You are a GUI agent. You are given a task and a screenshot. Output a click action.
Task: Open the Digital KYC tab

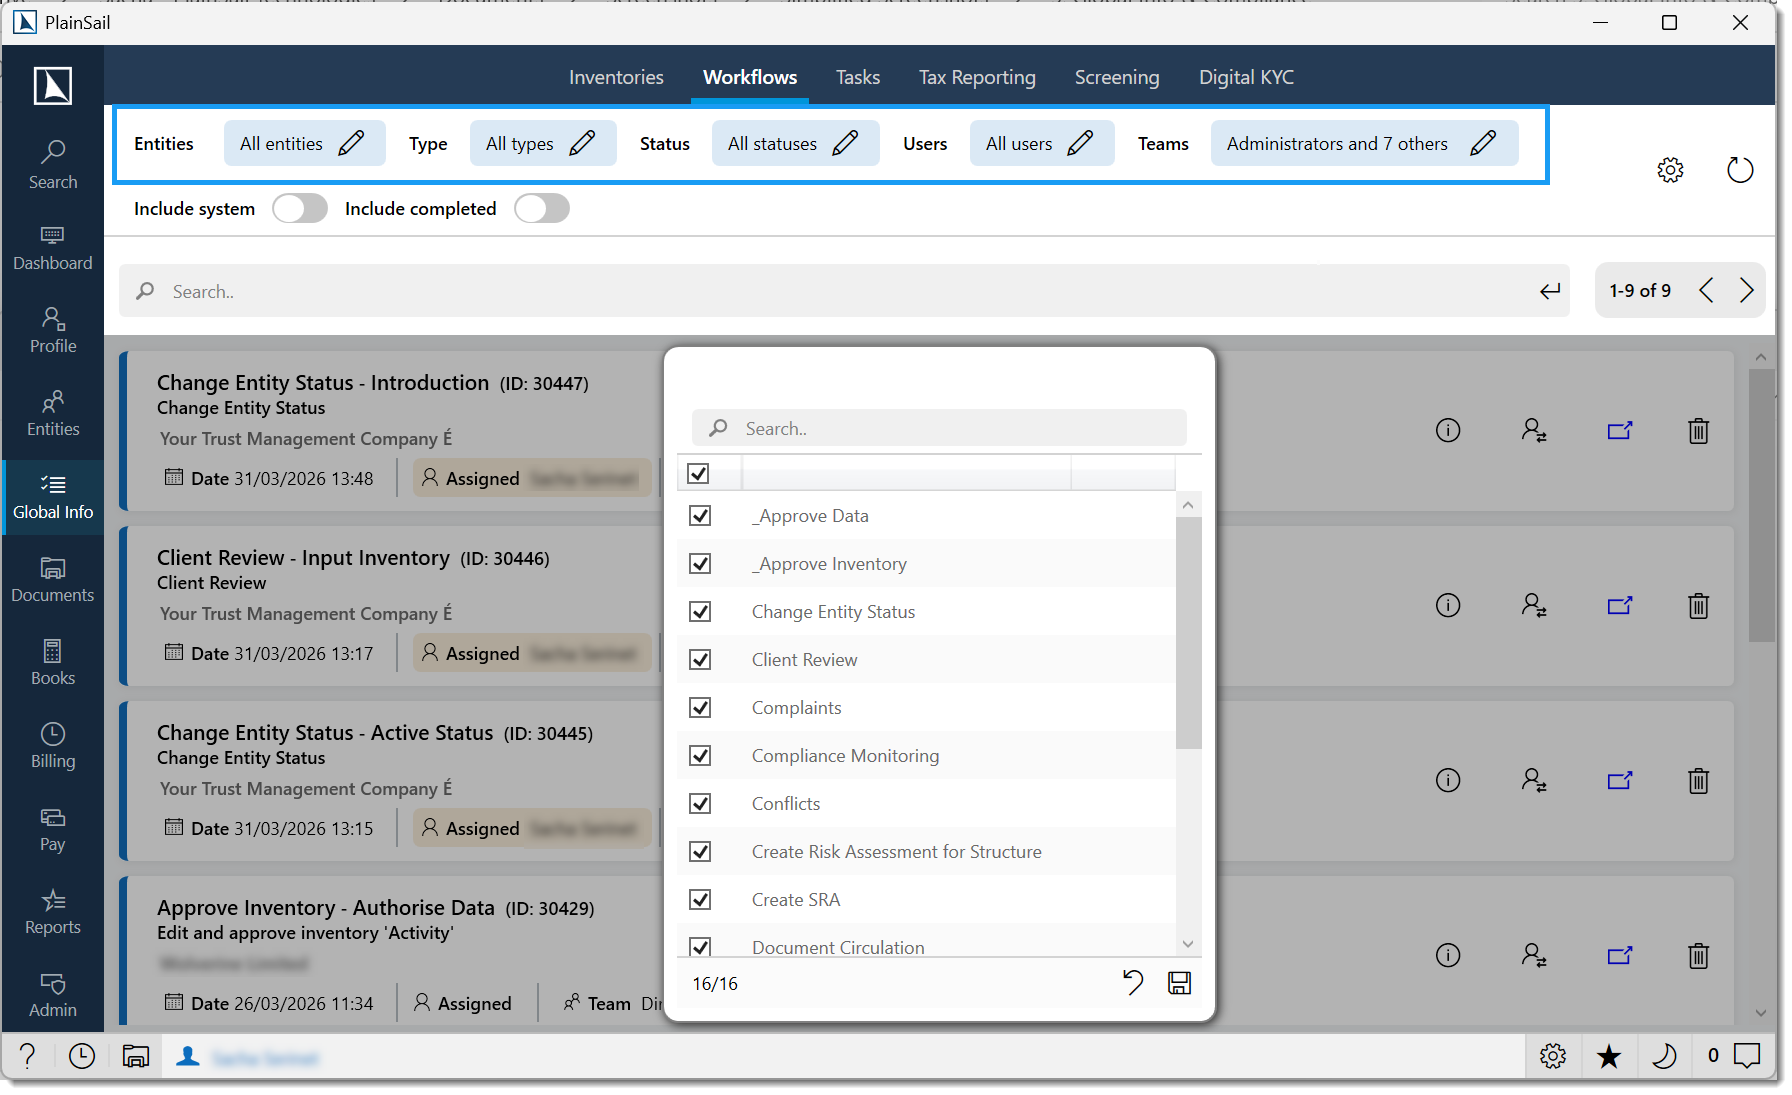tap(1246, 77)
